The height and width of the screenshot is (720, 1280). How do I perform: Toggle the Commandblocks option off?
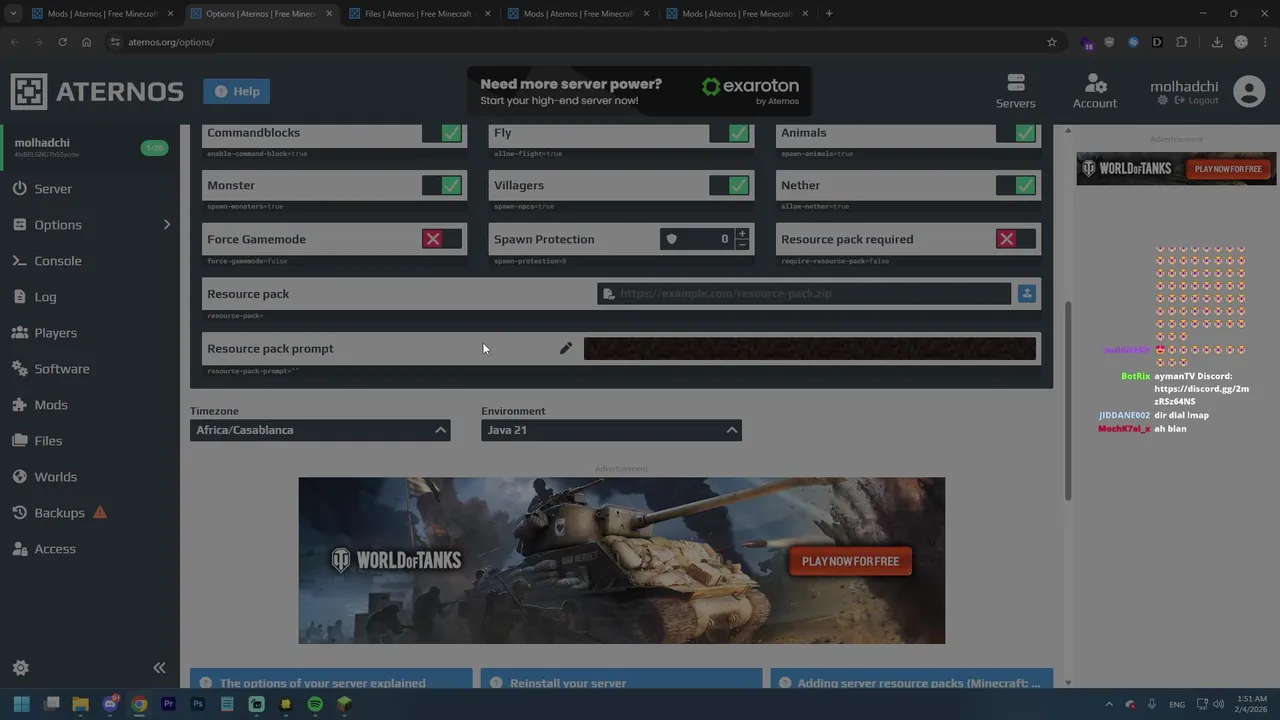click(442, 133)
